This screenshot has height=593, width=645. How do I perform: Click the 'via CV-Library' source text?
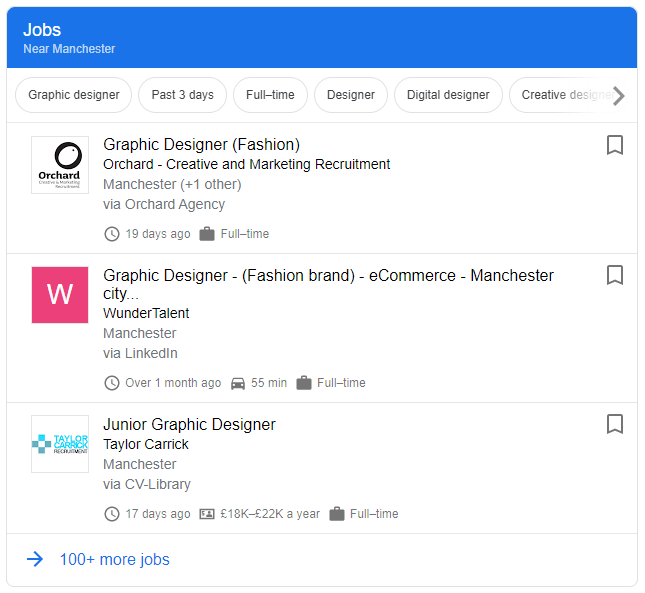[x=147, y=484]
